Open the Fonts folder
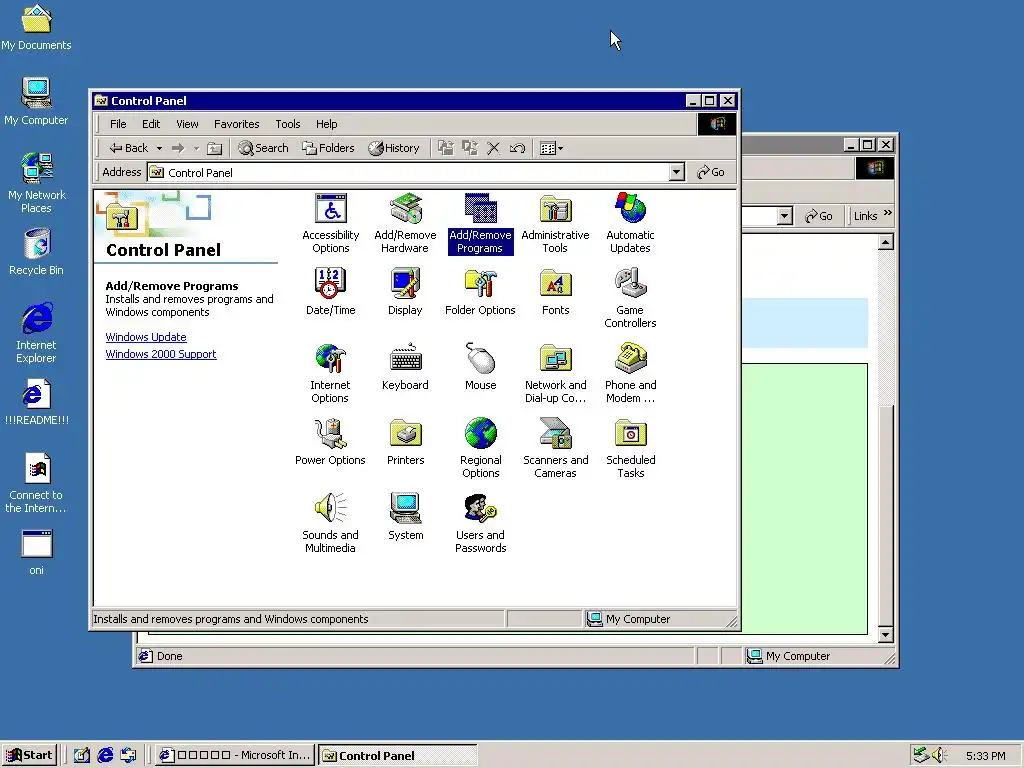Viewport: 1024px width, 768px height. click(555, 292)
